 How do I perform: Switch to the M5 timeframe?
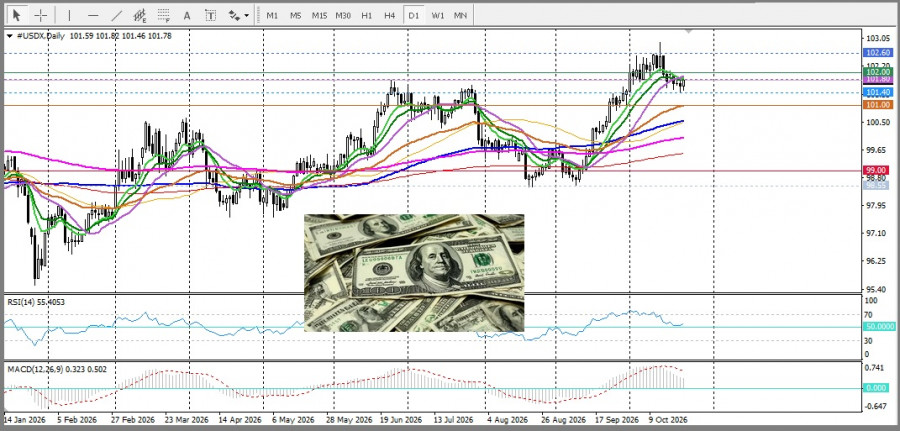click(x=296, y=15)
